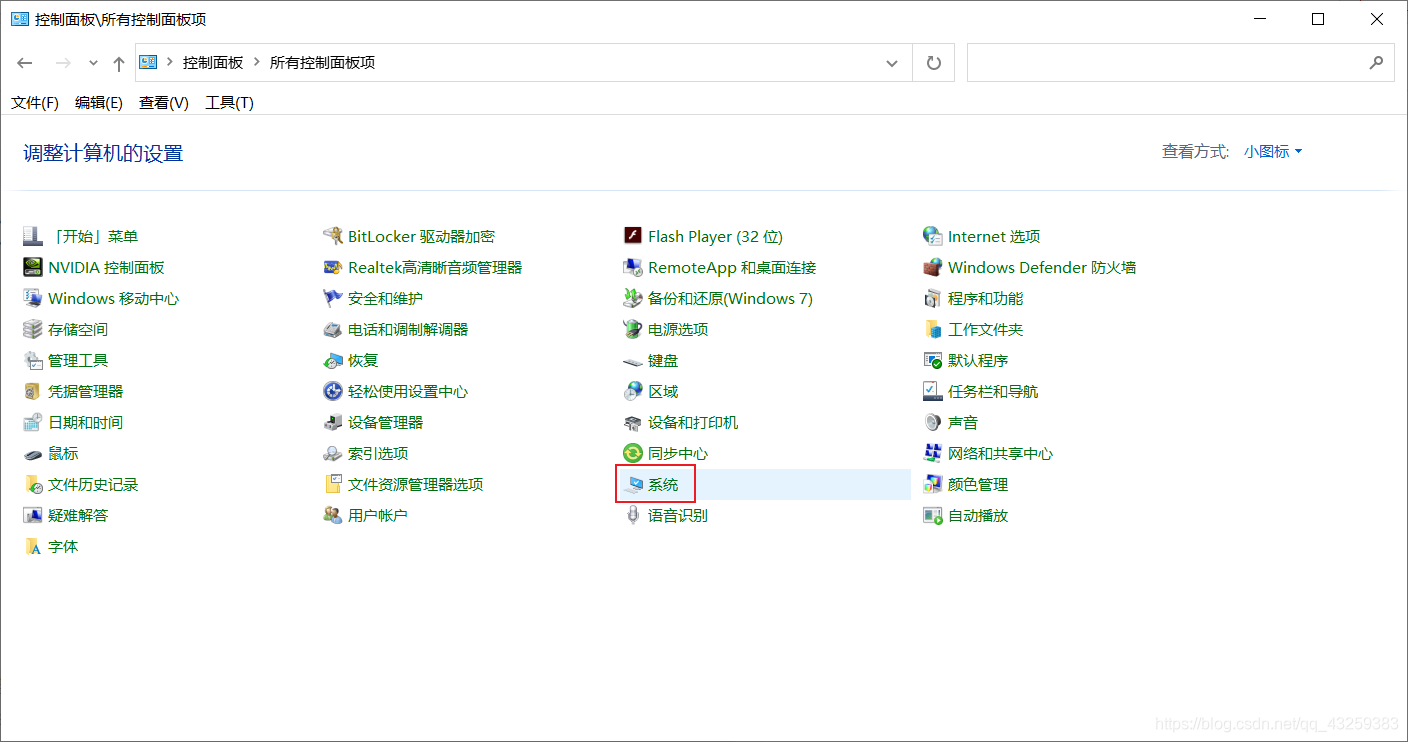Open the 凭据管理器 icon
The width and height of the screenshot is (1408, 742).
pos(33,391)
